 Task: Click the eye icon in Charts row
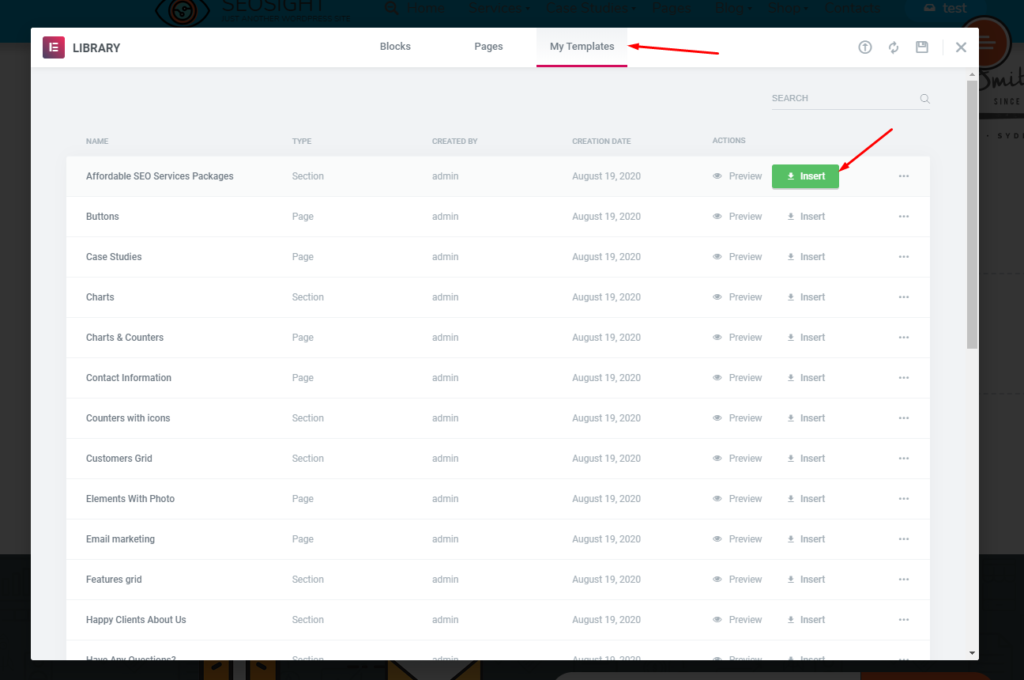[717, 297]
